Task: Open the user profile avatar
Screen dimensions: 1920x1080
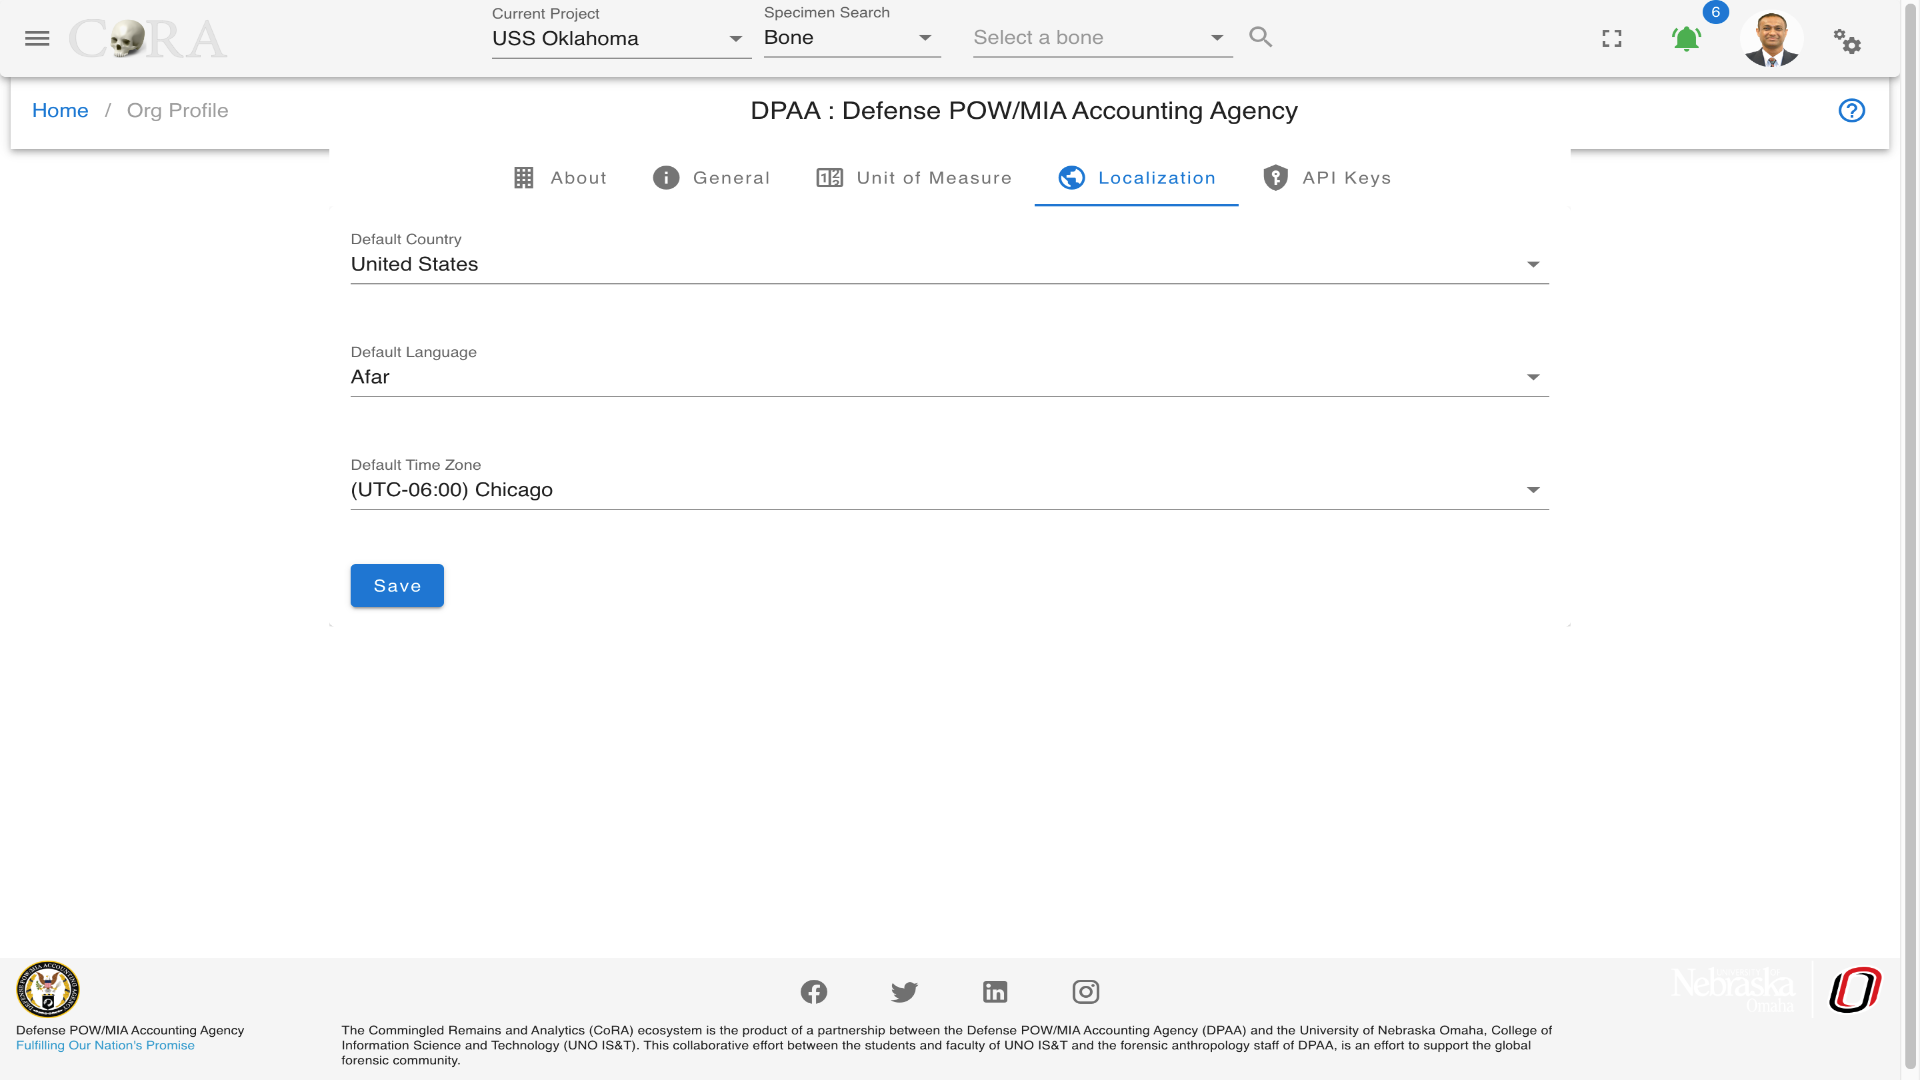Action: pyautogui.click(x=1772, y=39)
